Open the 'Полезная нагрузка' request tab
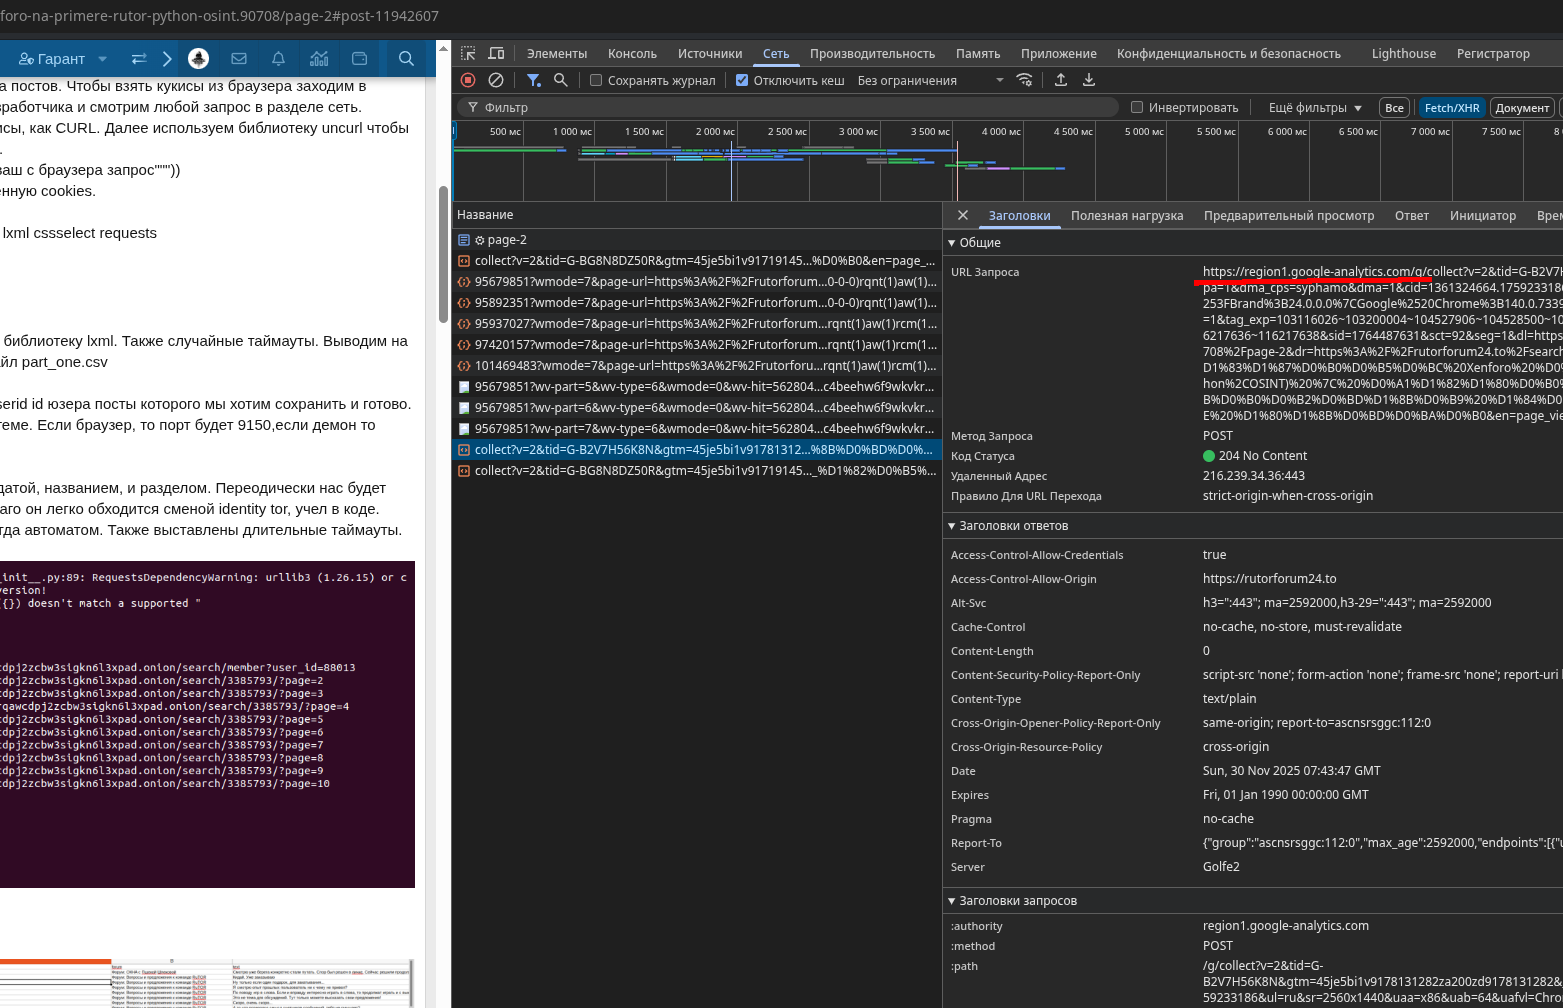The image size is (1563, 1008). [x=1127, y=215]
